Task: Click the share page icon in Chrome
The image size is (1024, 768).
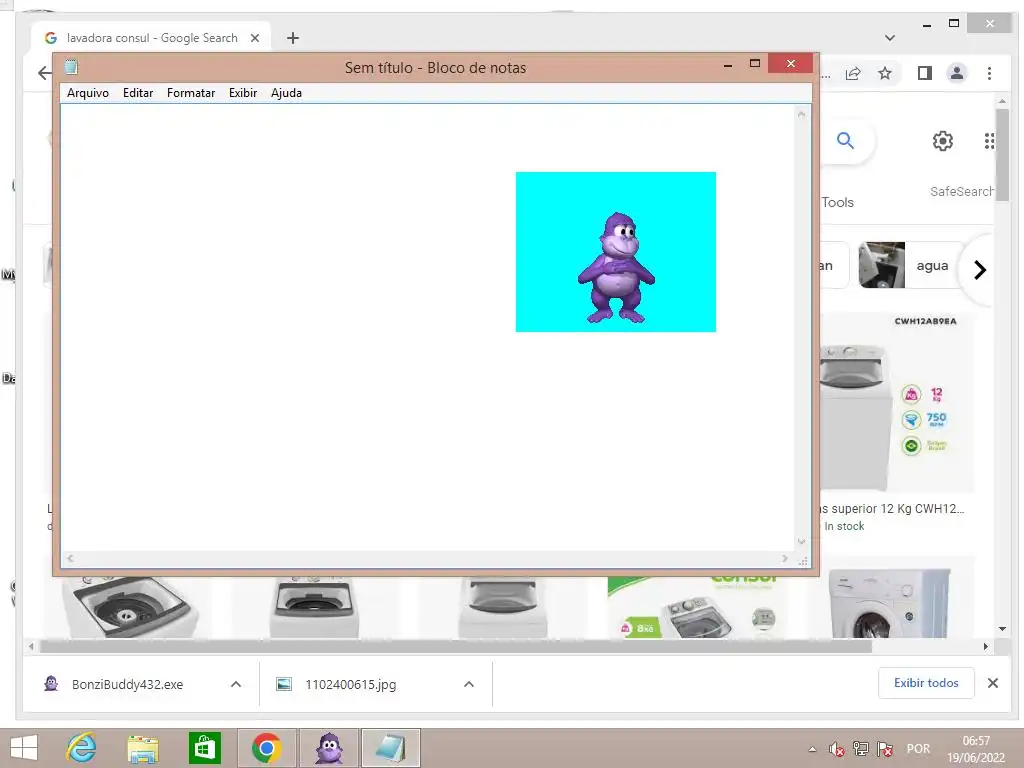Action: 853,73
